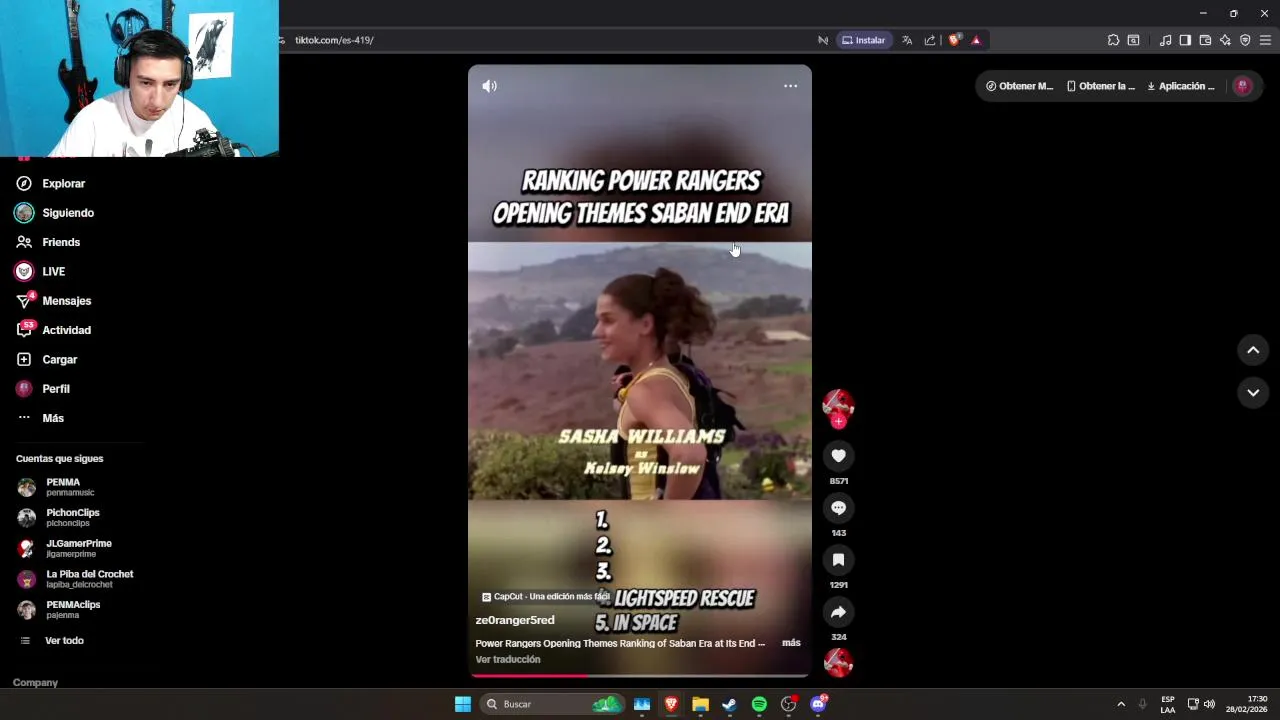Click the N icon in address bar
The height and width of the screenshot is (720, 1280).
point(823,40)
